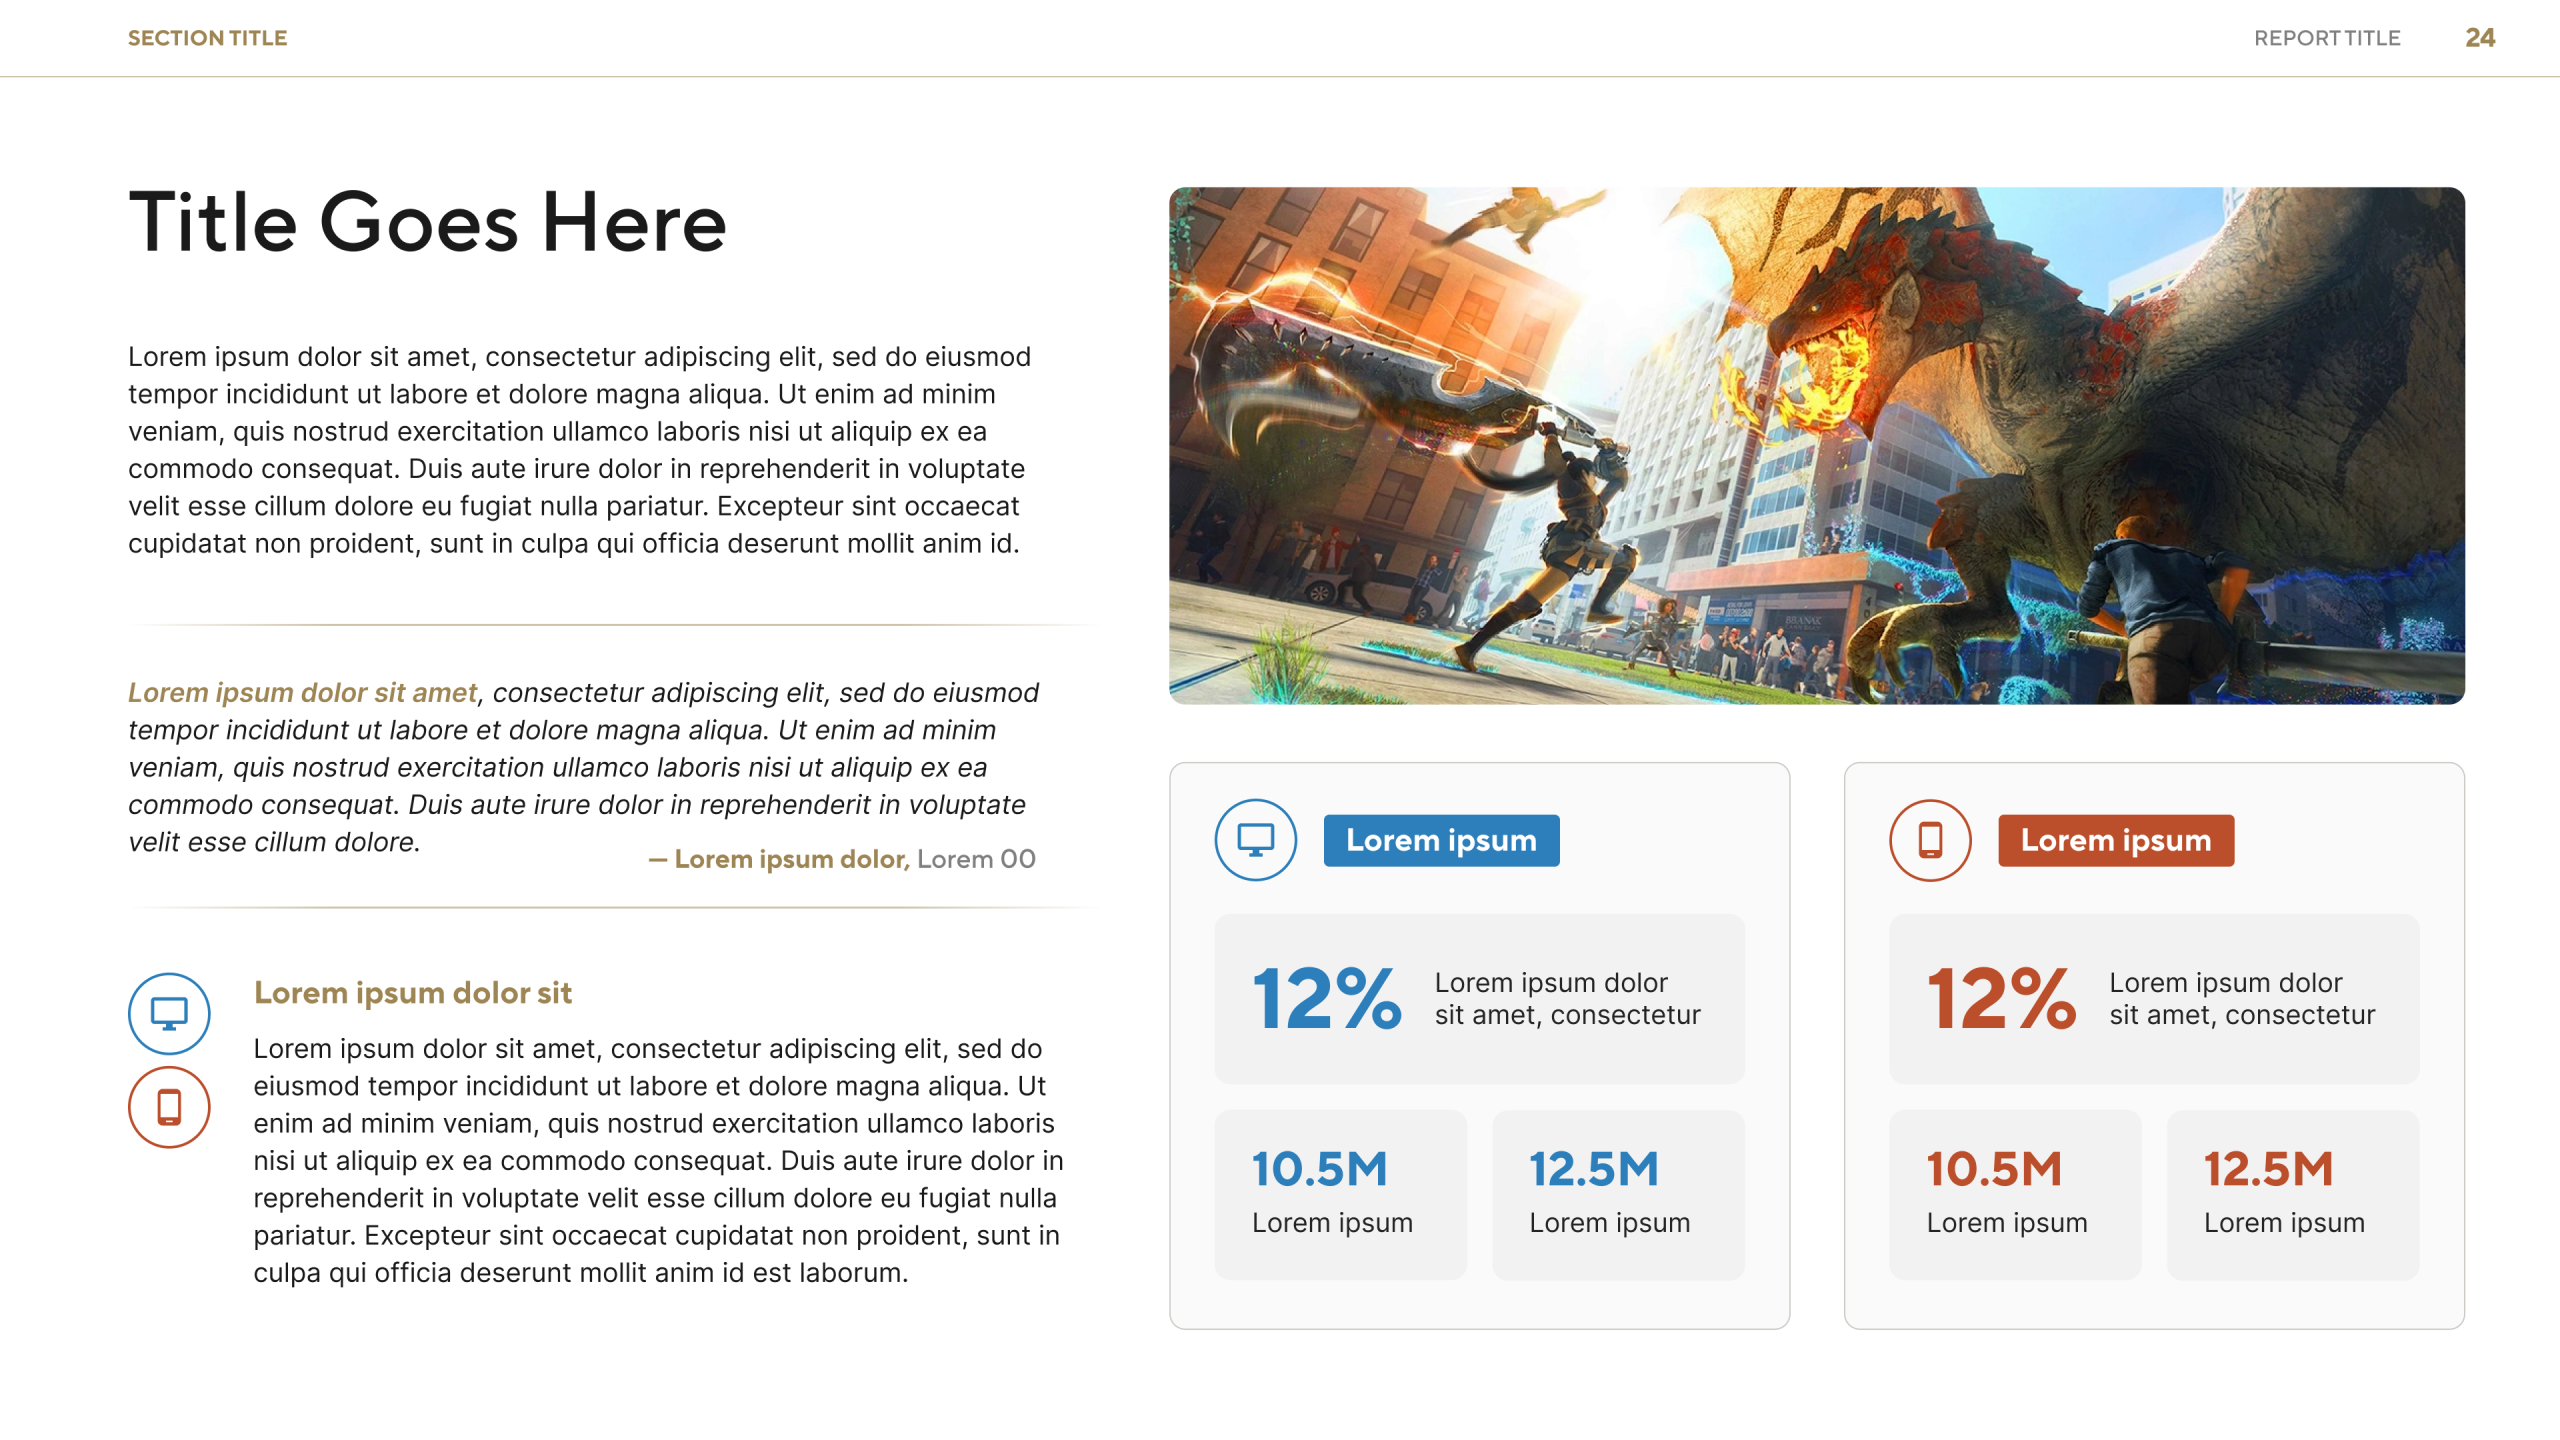Click page number 24 in header
Screen dimensions: 2560x1440
(2479, 38)
